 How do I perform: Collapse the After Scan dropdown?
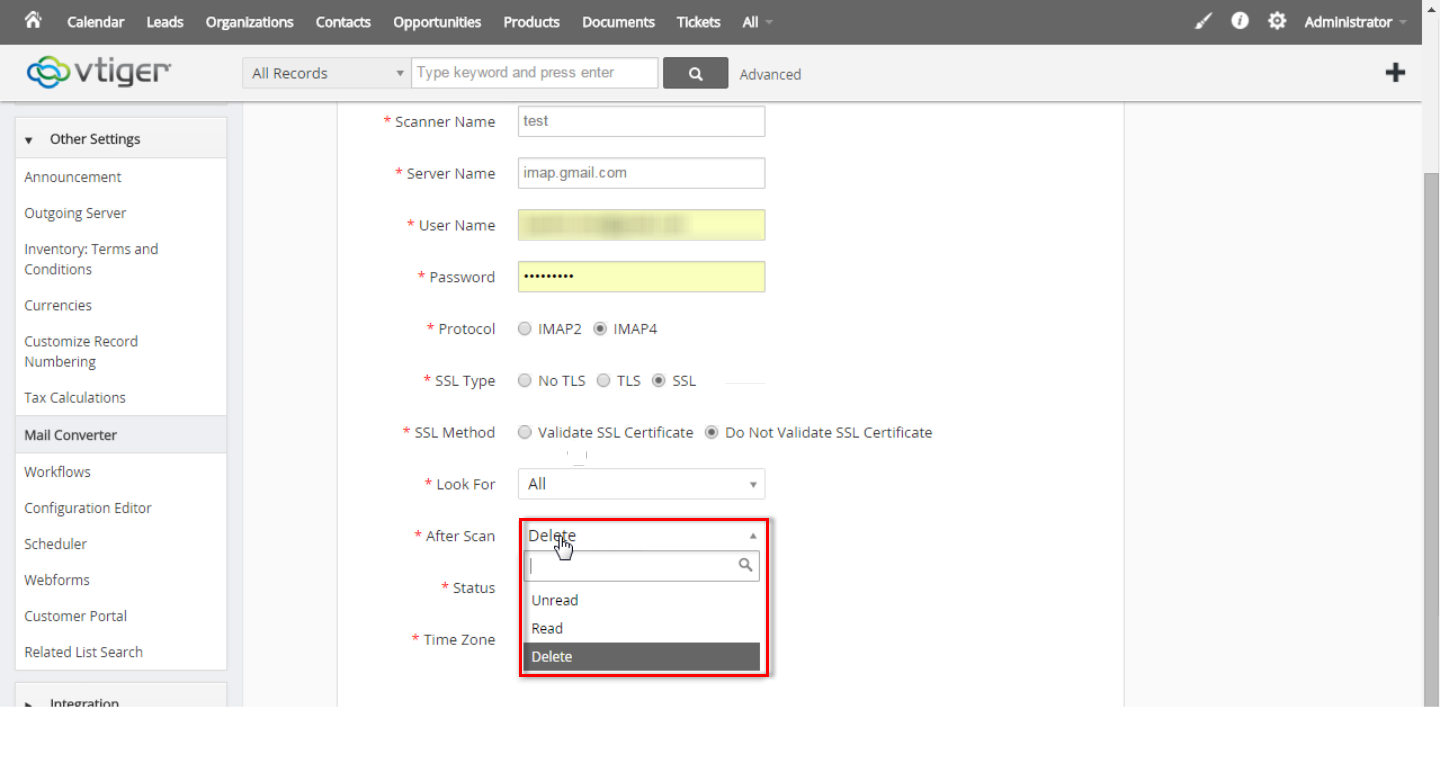[x=641, y=536]
